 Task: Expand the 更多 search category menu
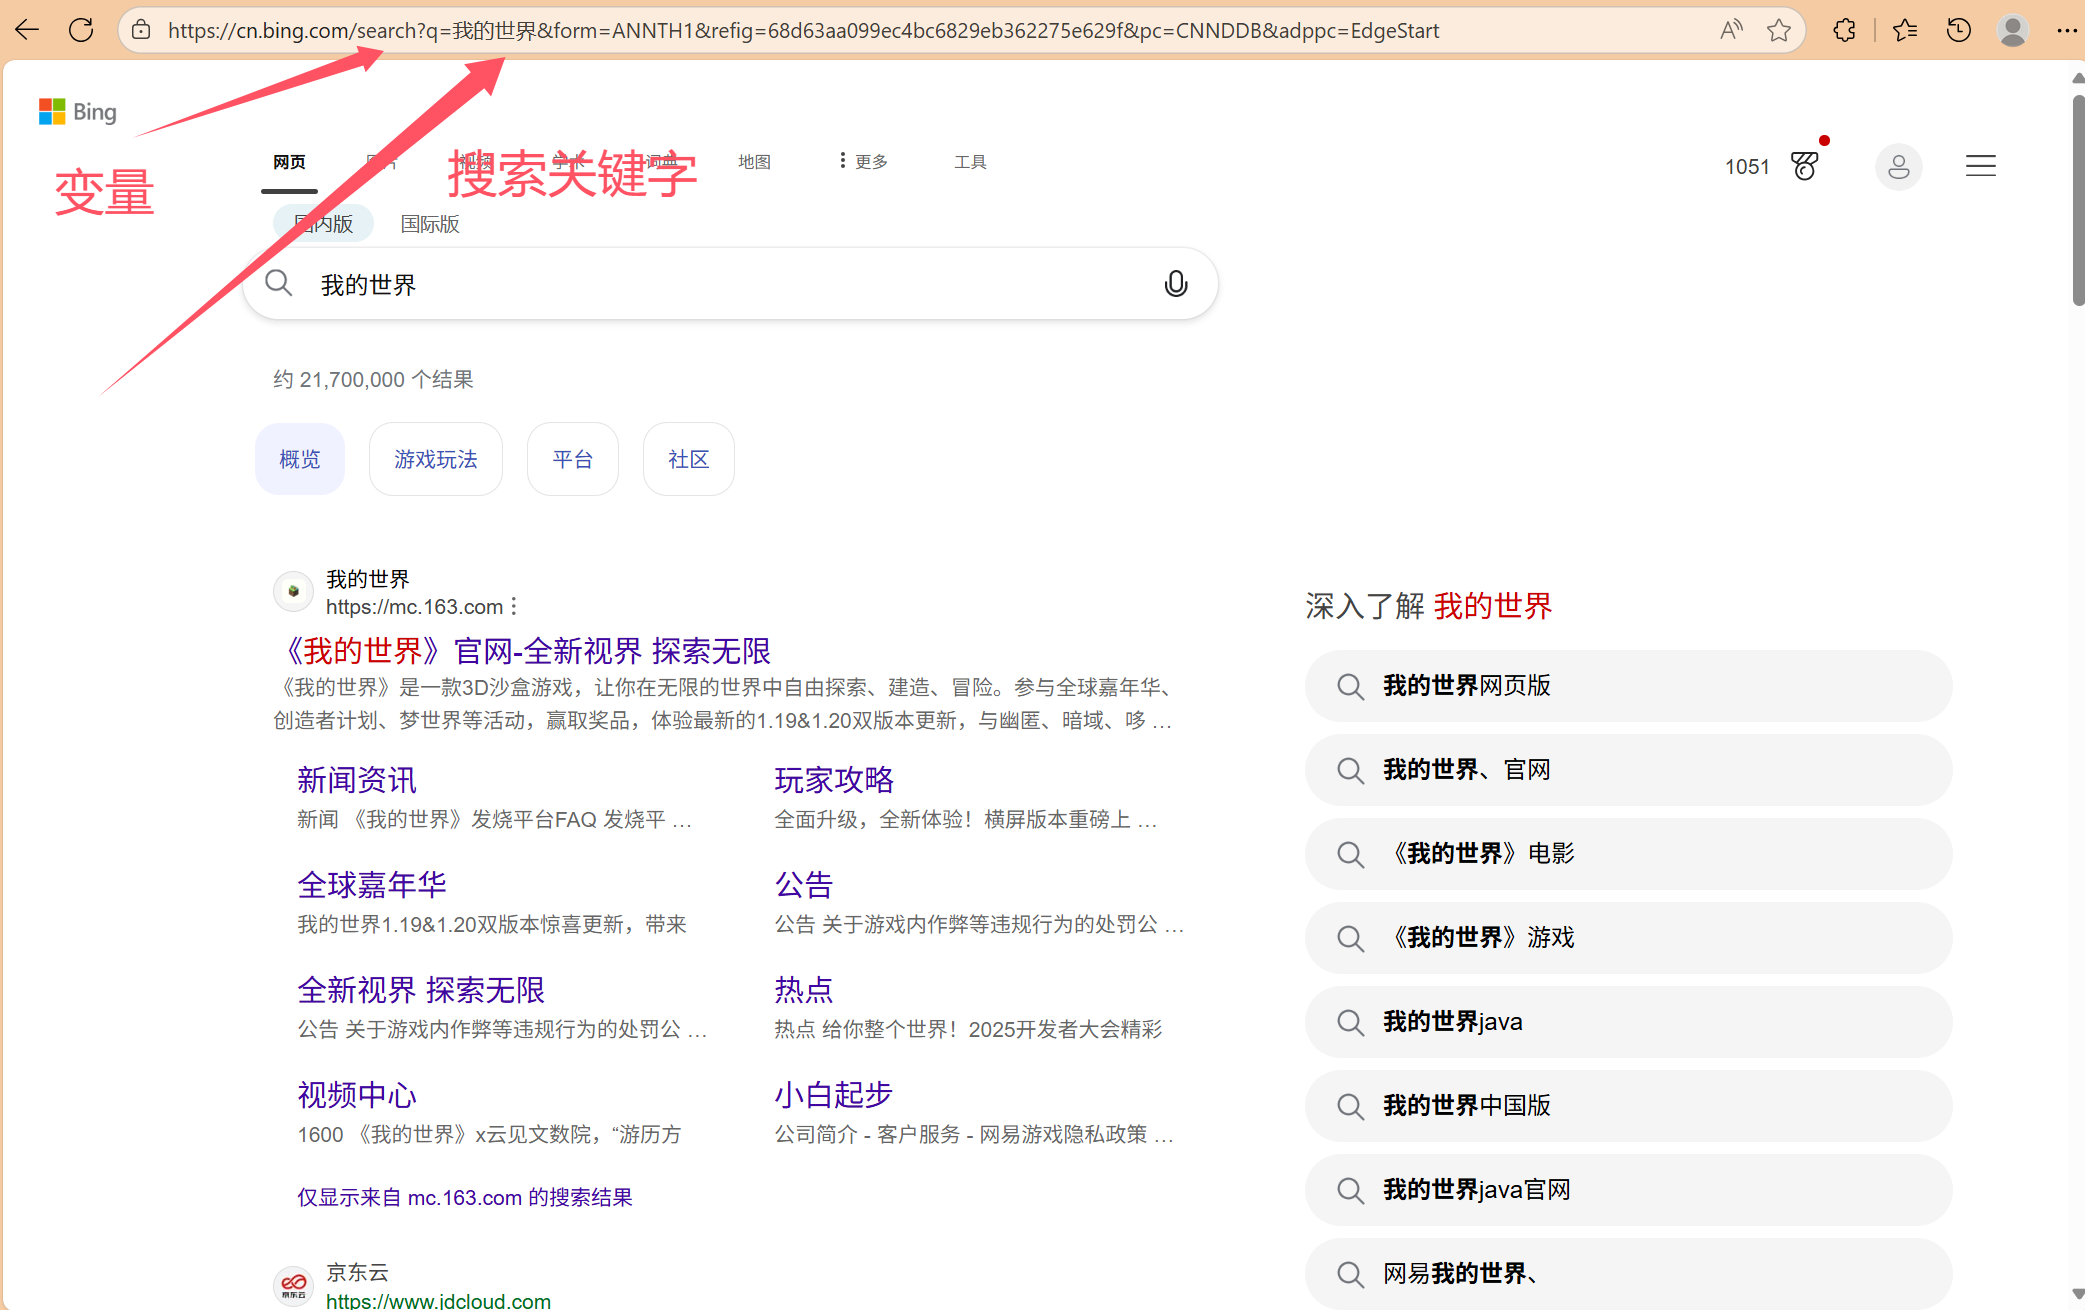pos(863,161)
